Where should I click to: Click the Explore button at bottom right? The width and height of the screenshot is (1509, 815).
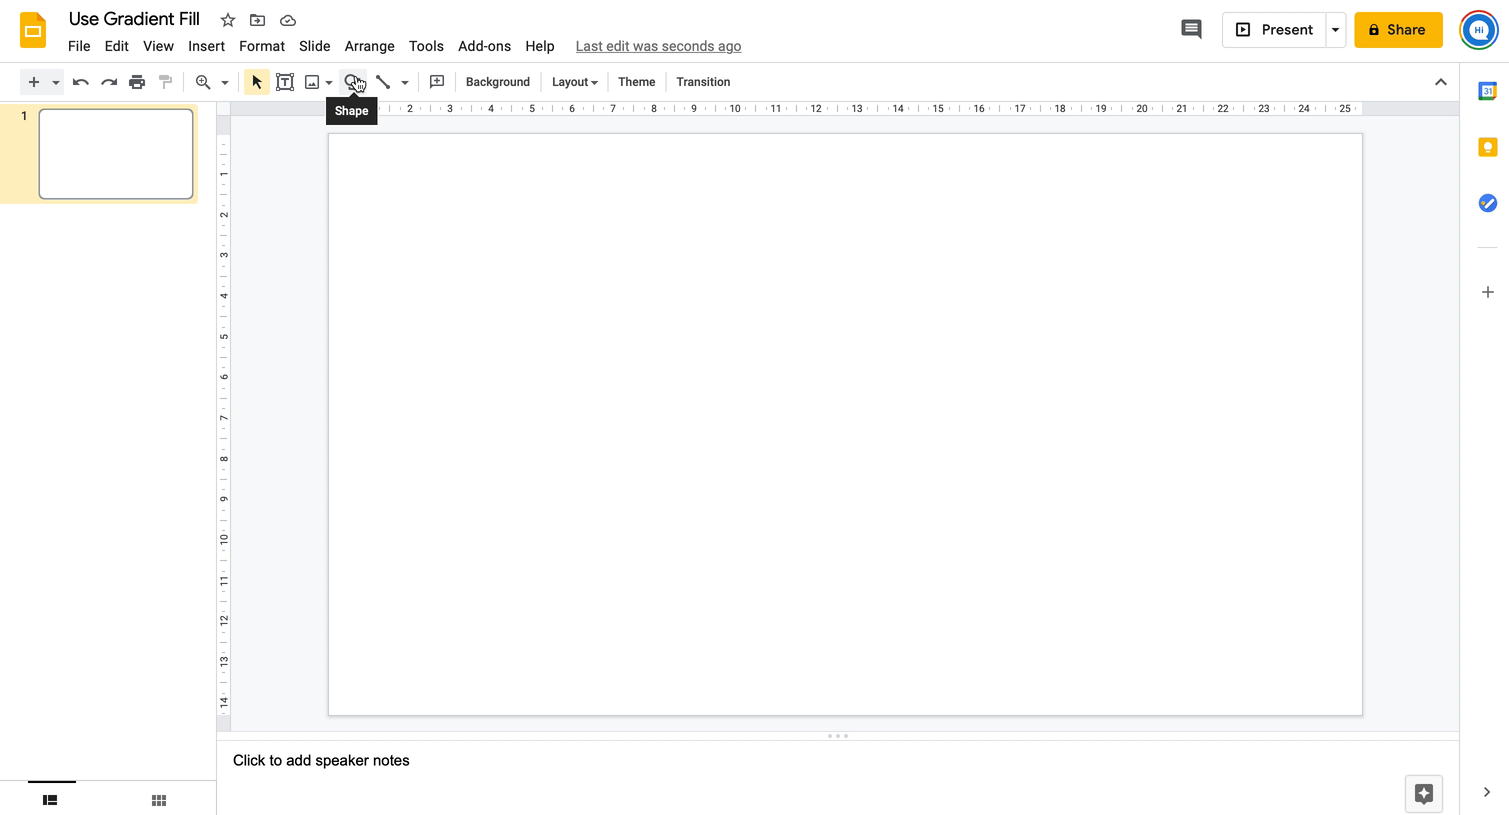tap(1424, 794)
